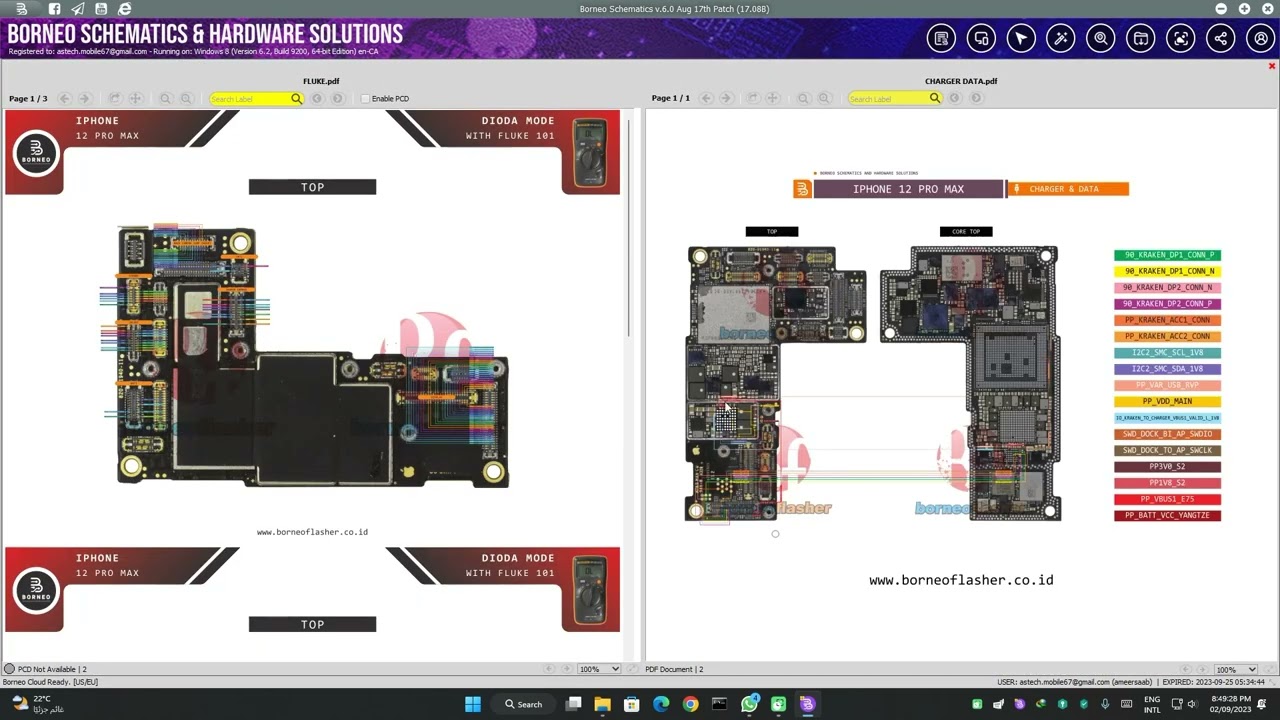
Task: Click pan/move tool in CHARGER DATA.pdf pane
Action: pyautogui.click(x=773, y=98)
